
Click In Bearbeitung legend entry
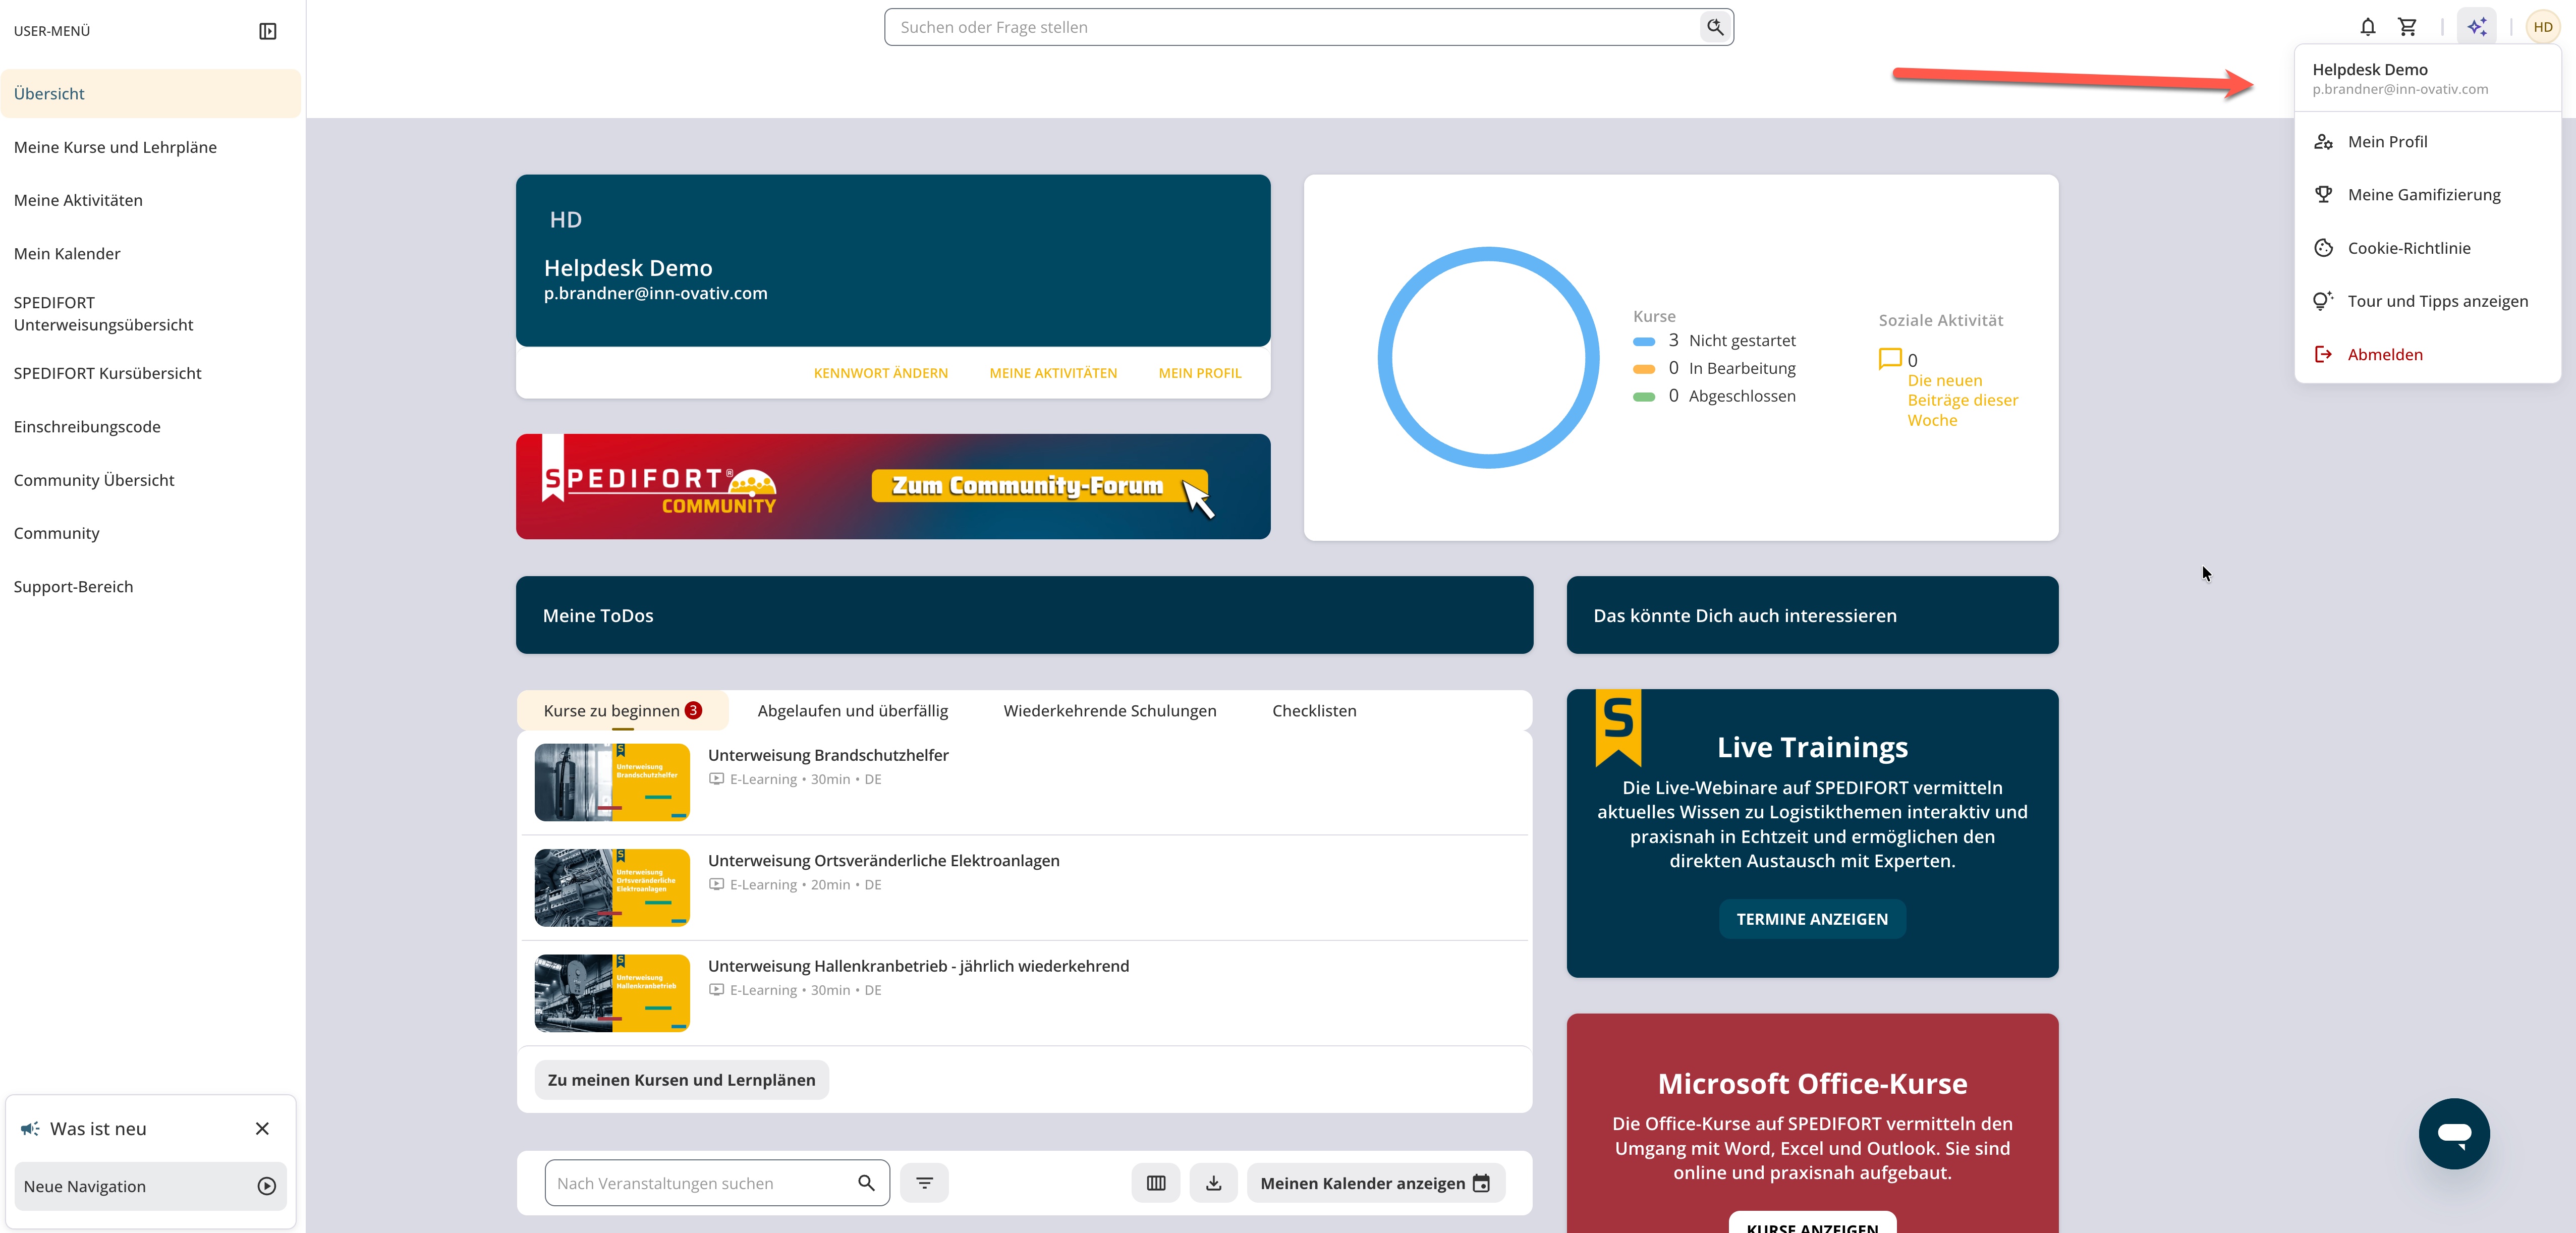point(1715,368)
